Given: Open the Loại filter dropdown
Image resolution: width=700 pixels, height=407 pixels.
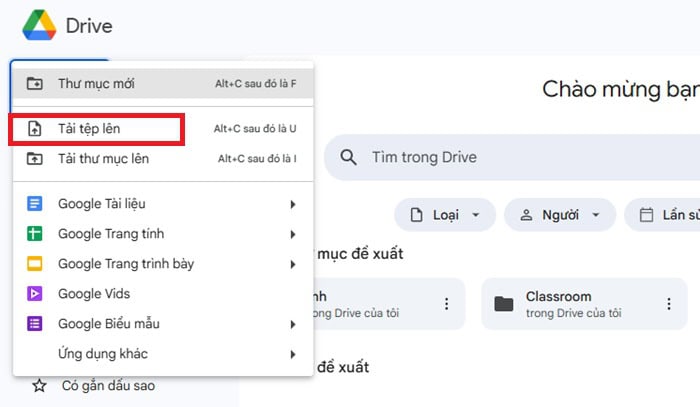Looking at the screenshot, I should coord(445,215).
